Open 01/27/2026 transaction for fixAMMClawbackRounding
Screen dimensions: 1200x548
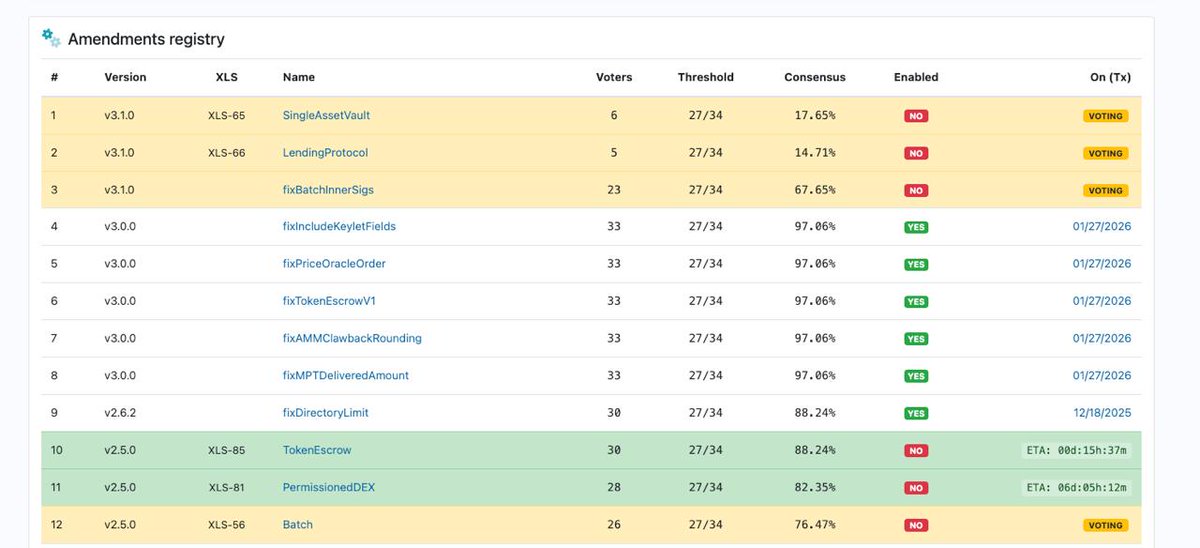(x=1102, y=338)
